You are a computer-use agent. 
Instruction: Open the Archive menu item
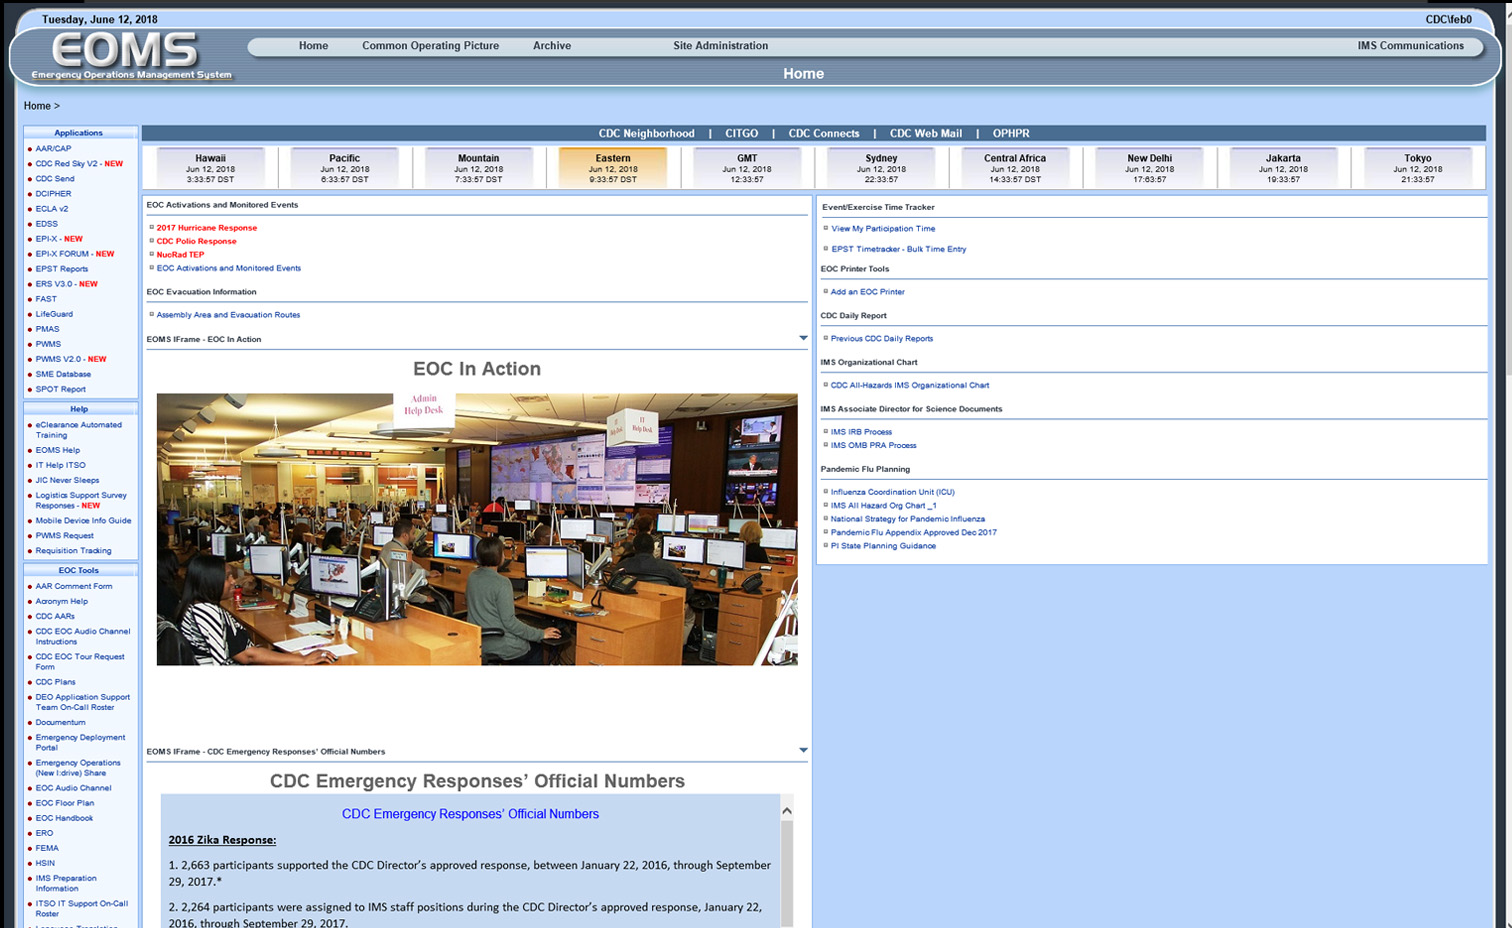pyautogui.click(x=551, y=46)
